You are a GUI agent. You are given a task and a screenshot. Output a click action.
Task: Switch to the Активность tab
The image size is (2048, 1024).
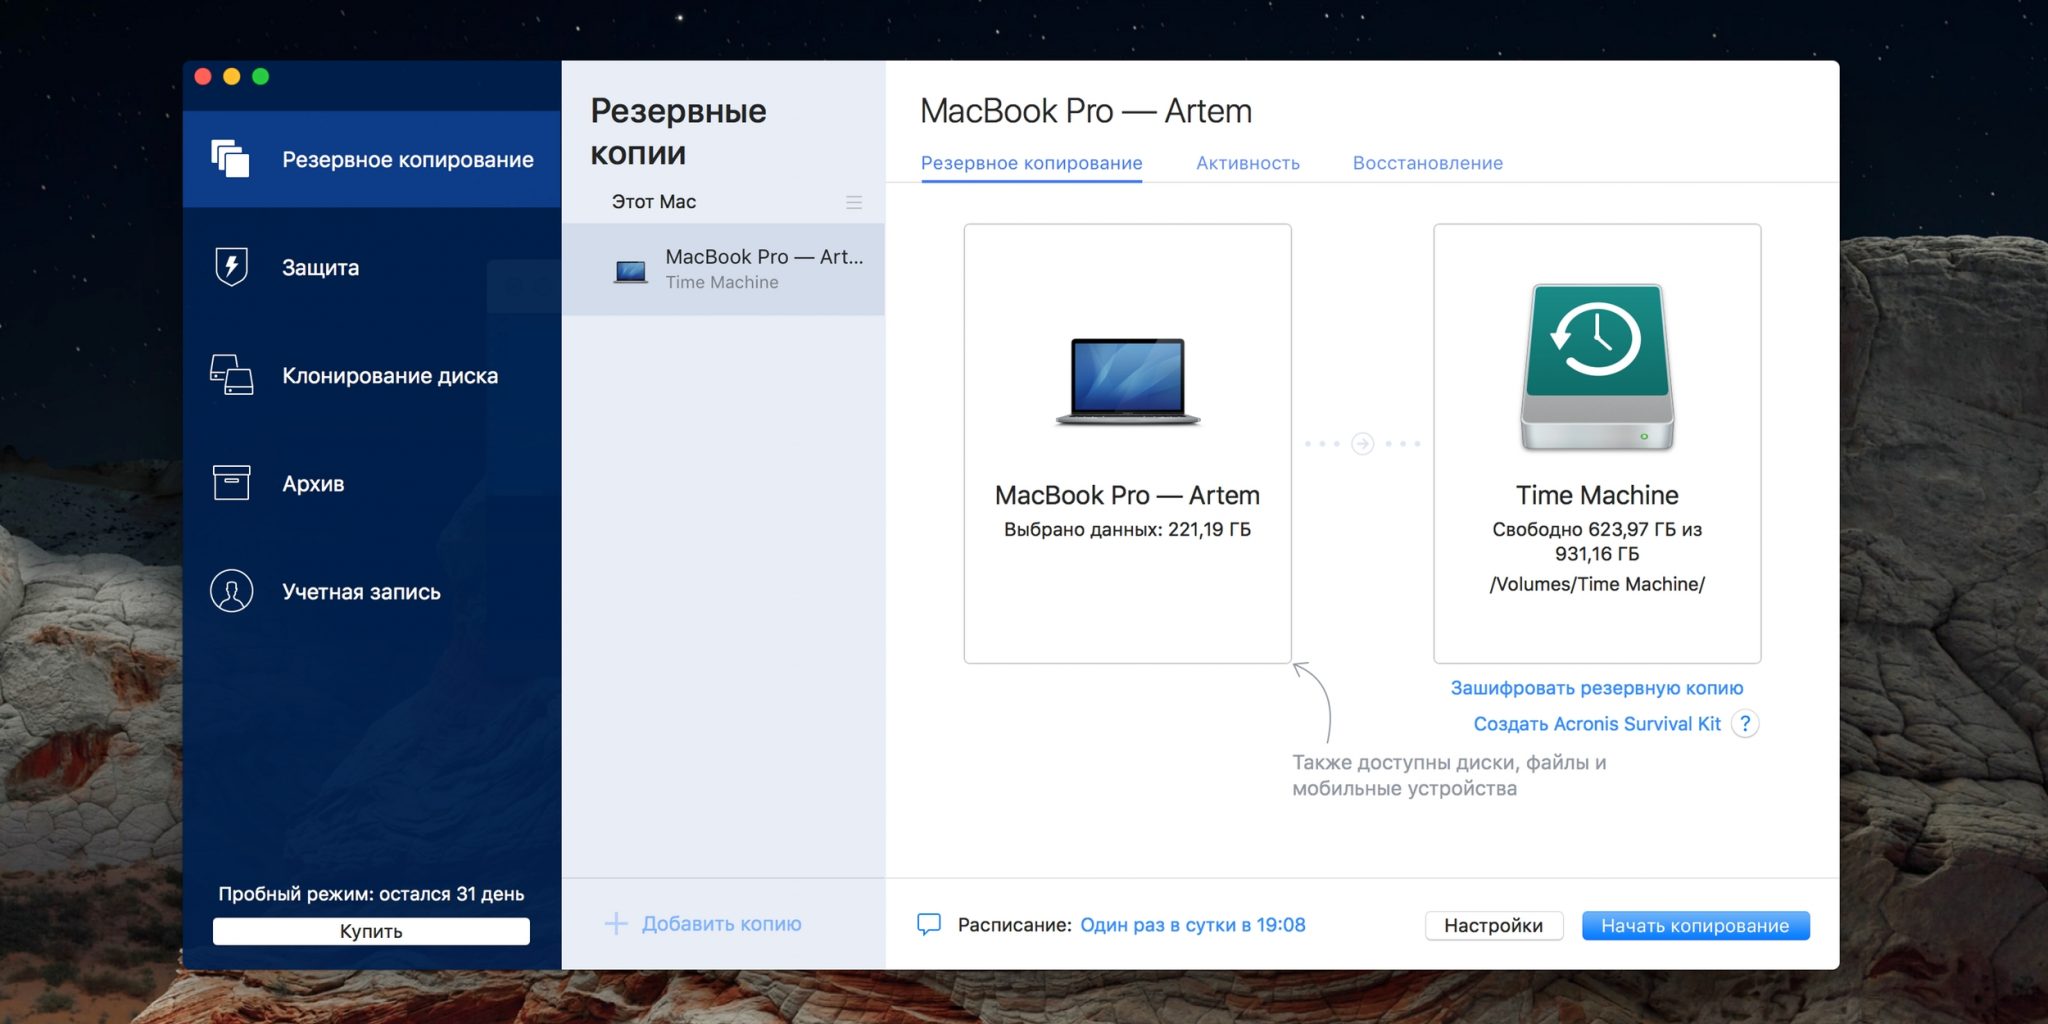pyautogui.click(x=1248, y=163)
